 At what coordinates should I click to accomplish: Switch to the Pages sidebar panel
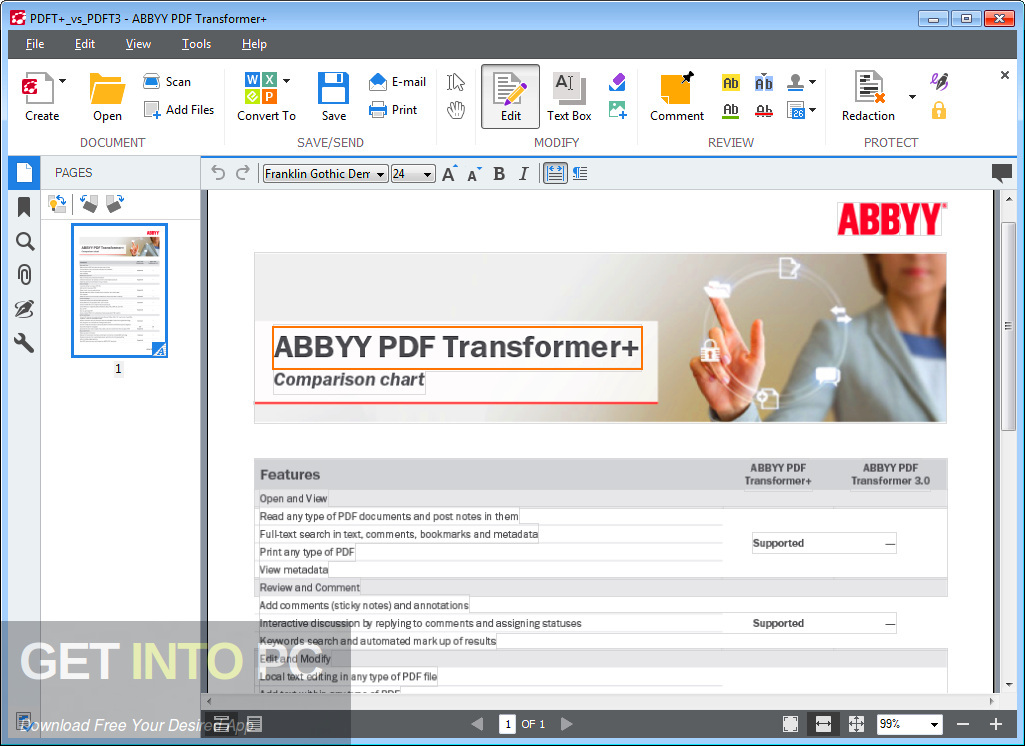click(x=24, y=173)
